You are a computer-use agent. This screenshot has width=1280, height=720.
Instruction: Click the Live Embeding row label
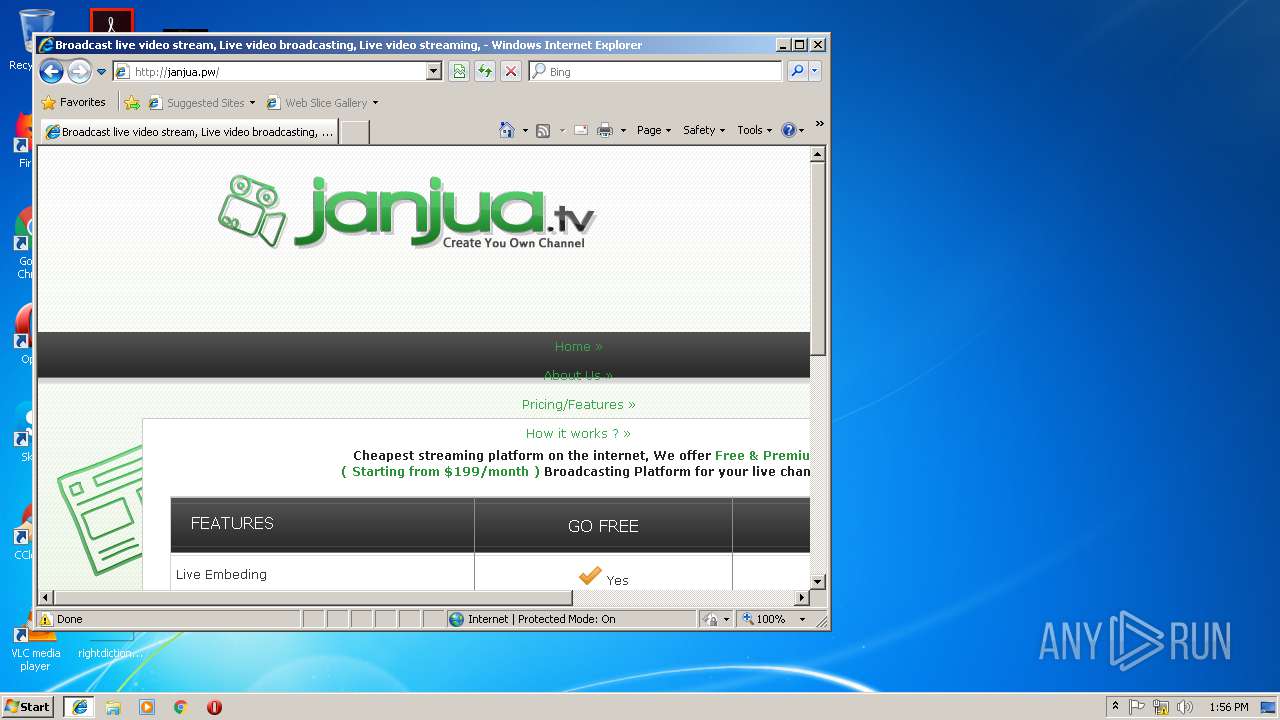(221, 575)
